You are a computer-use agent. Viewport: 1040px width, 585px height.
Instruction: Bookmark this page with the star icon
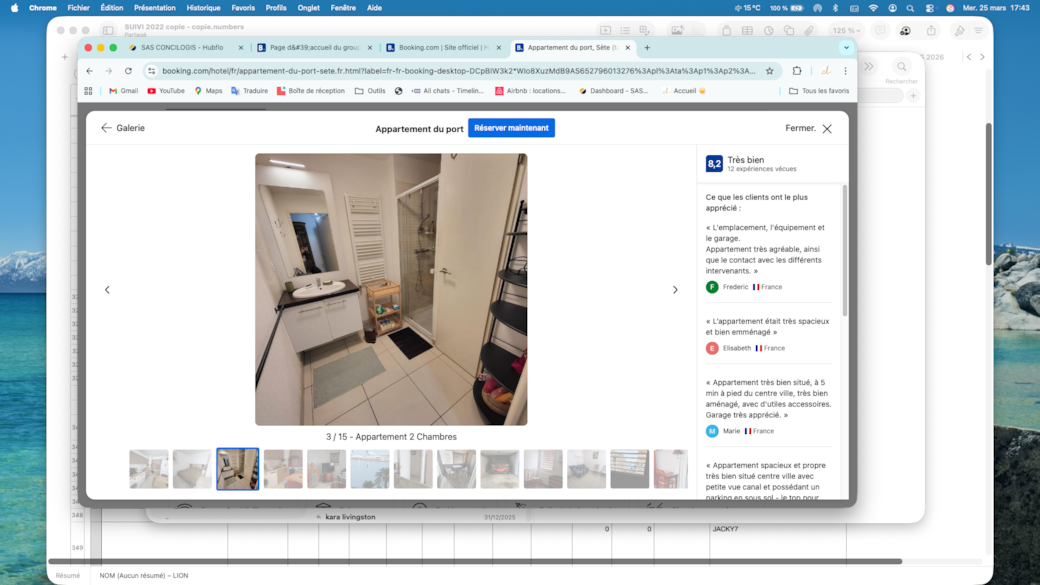pyautogui.click(x=769, y=71)
